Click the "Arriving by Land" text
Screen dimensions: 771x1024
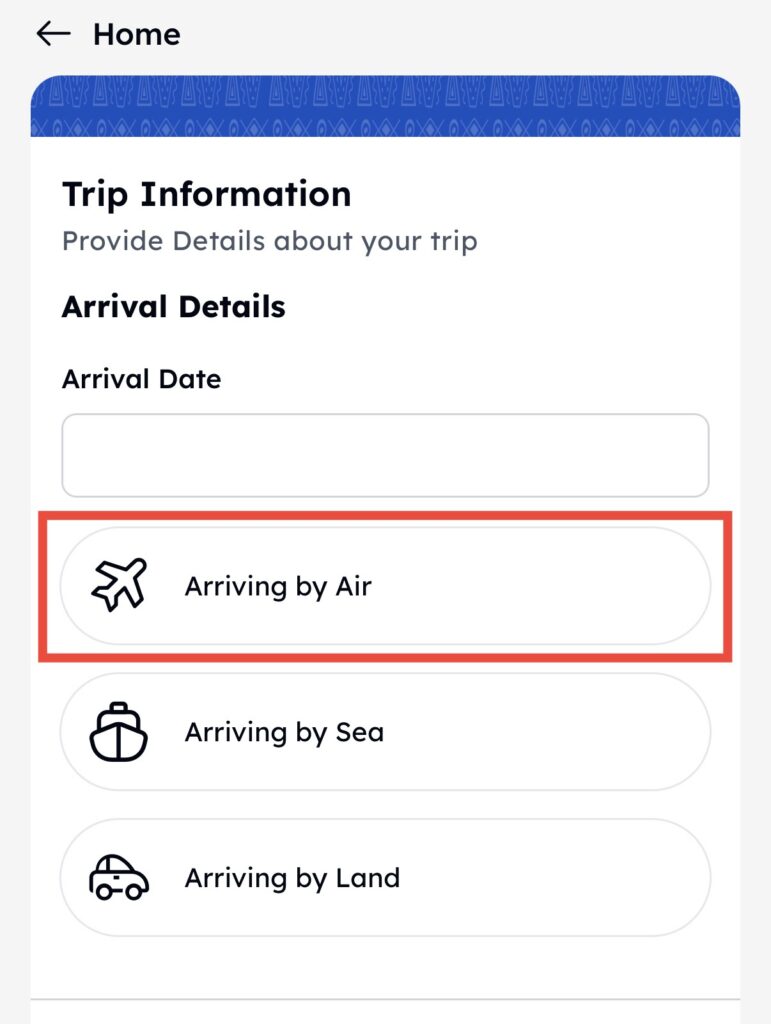[291, 878]
